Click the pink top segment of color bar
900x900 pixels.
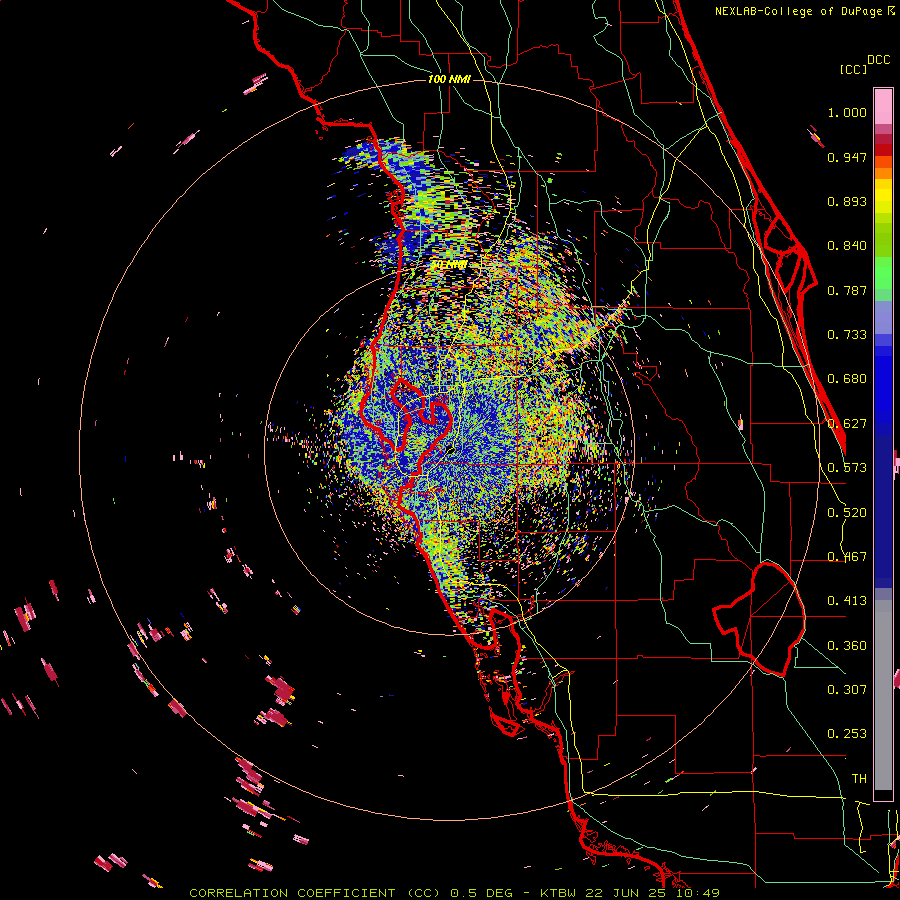883,106
